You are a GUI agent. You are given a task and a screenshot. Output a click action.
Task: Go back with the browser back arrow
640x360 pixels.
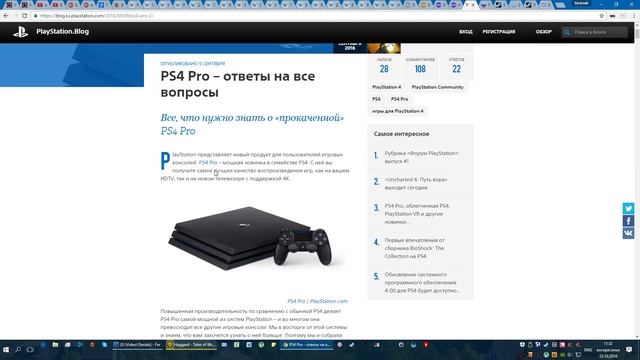[6, 16]
